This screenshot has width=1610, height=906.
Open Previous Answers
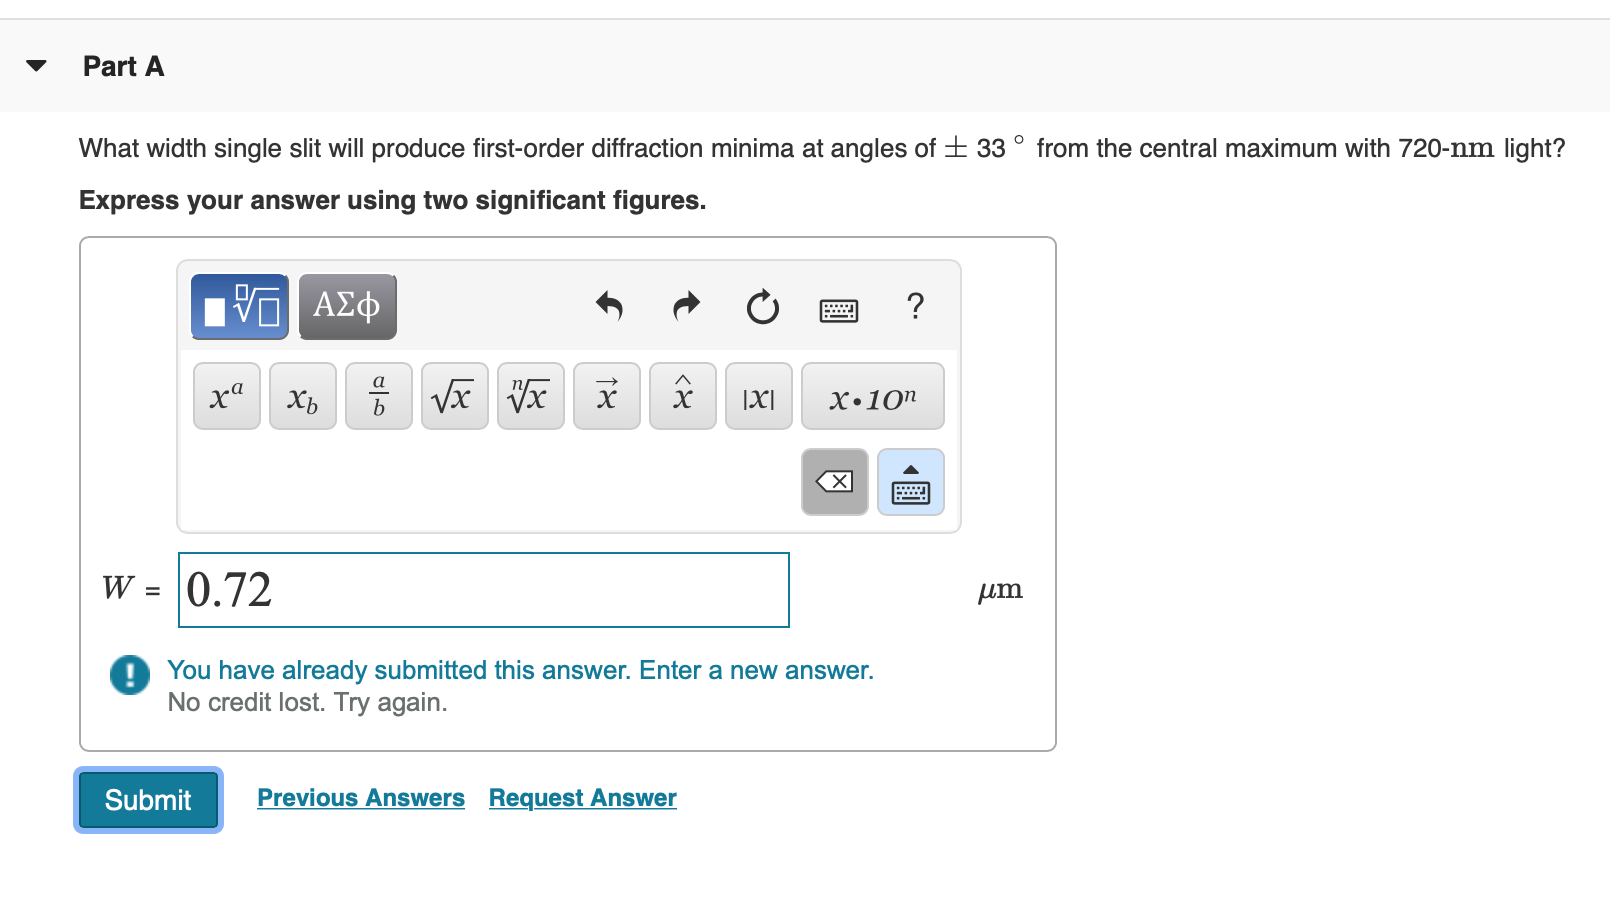pyautogui.click(x=360, y=797)
